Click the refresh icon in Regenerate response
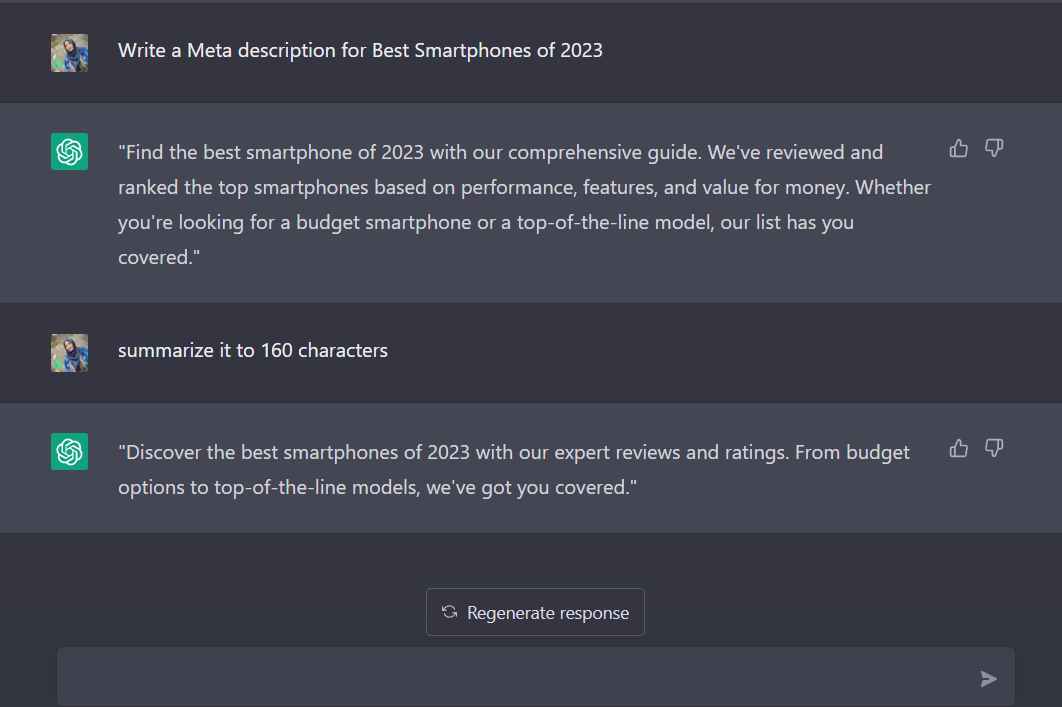The height and width of the screenshot is (707, 1062). (450, 612)
